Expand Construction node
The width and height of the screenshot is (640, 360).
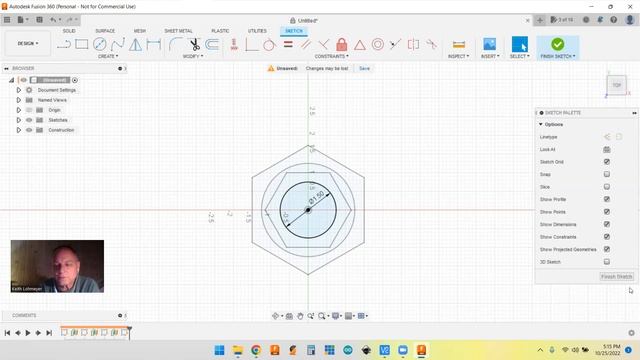pos(18,130)
